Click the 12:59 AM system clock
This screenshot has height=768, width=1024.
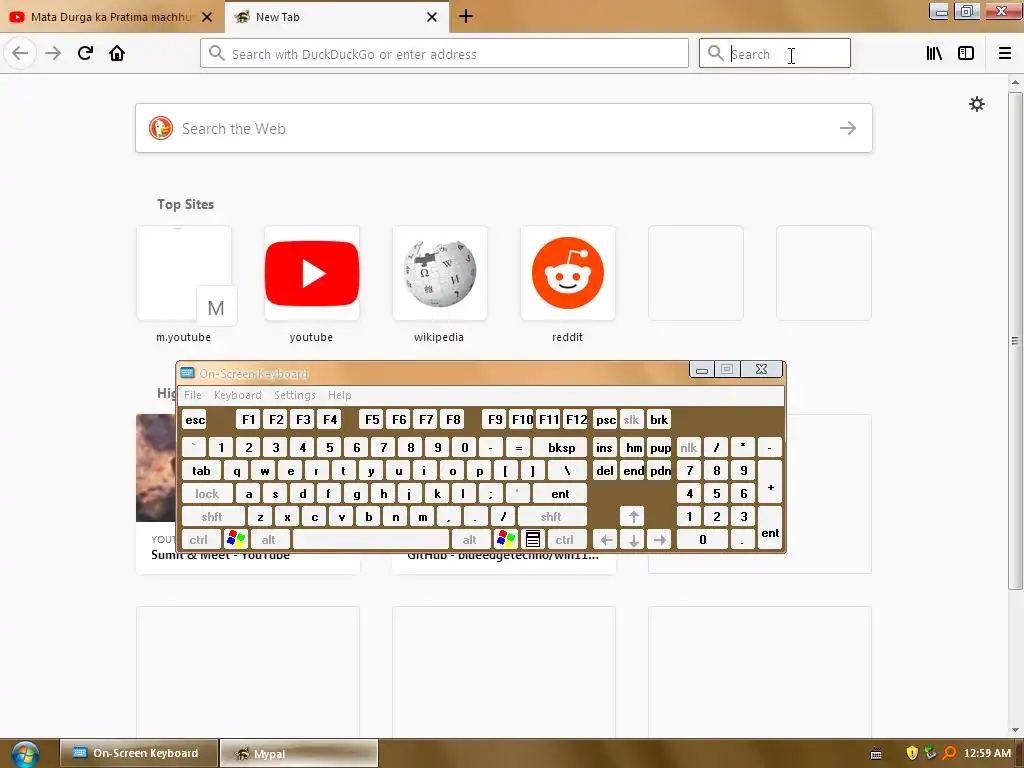(987, 753)
